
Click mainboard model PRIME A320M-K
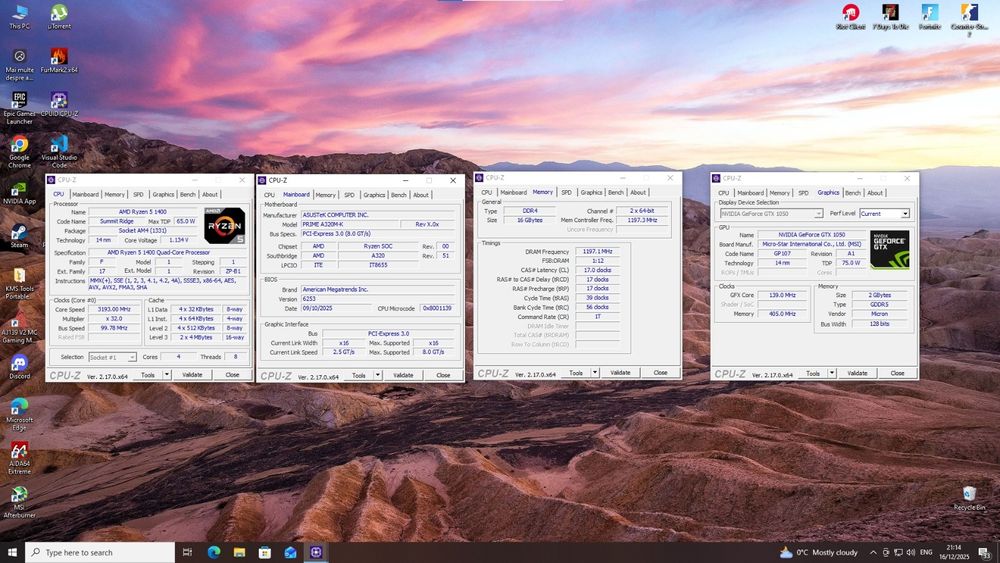click(x=349, y=224)
